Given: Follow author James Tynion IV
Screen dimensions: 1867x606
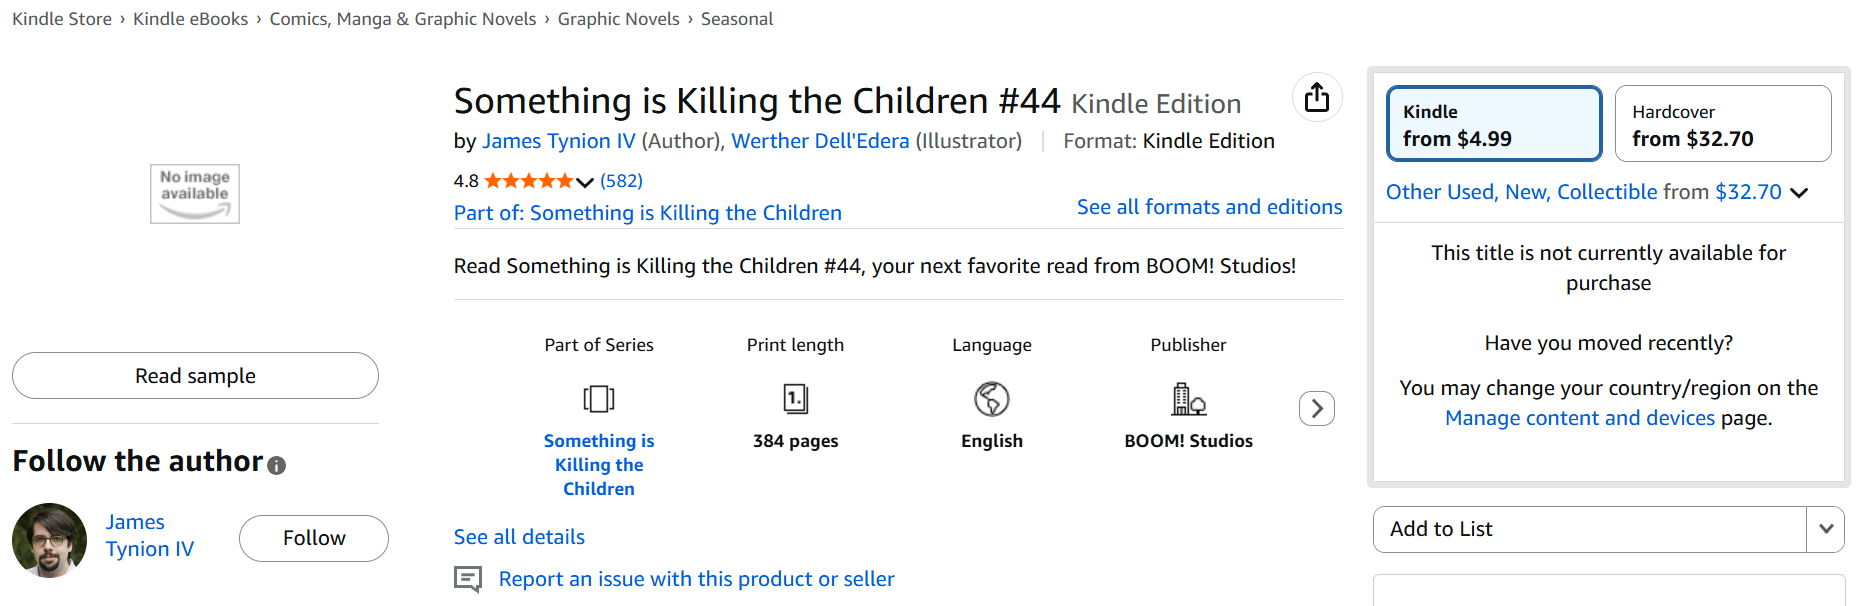Looking at the screenshot, I should point(314,538).
